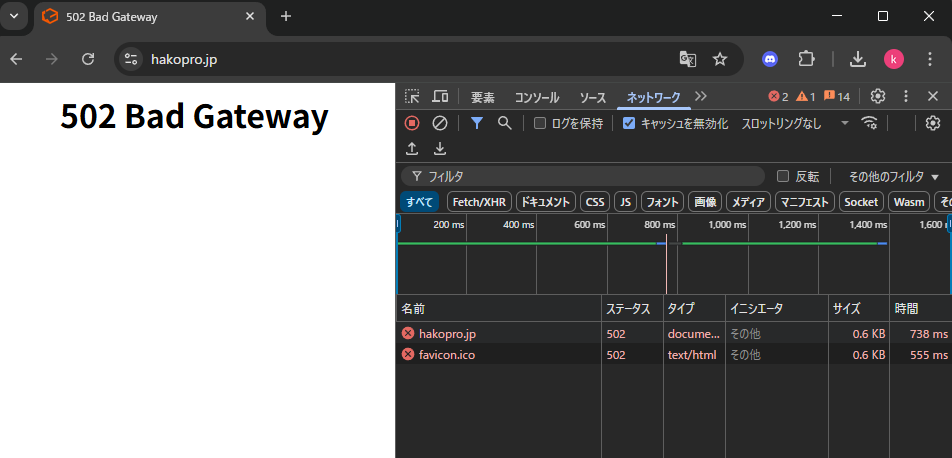
Task: Filter requests by Fetch/XHR
Action: 479,202
